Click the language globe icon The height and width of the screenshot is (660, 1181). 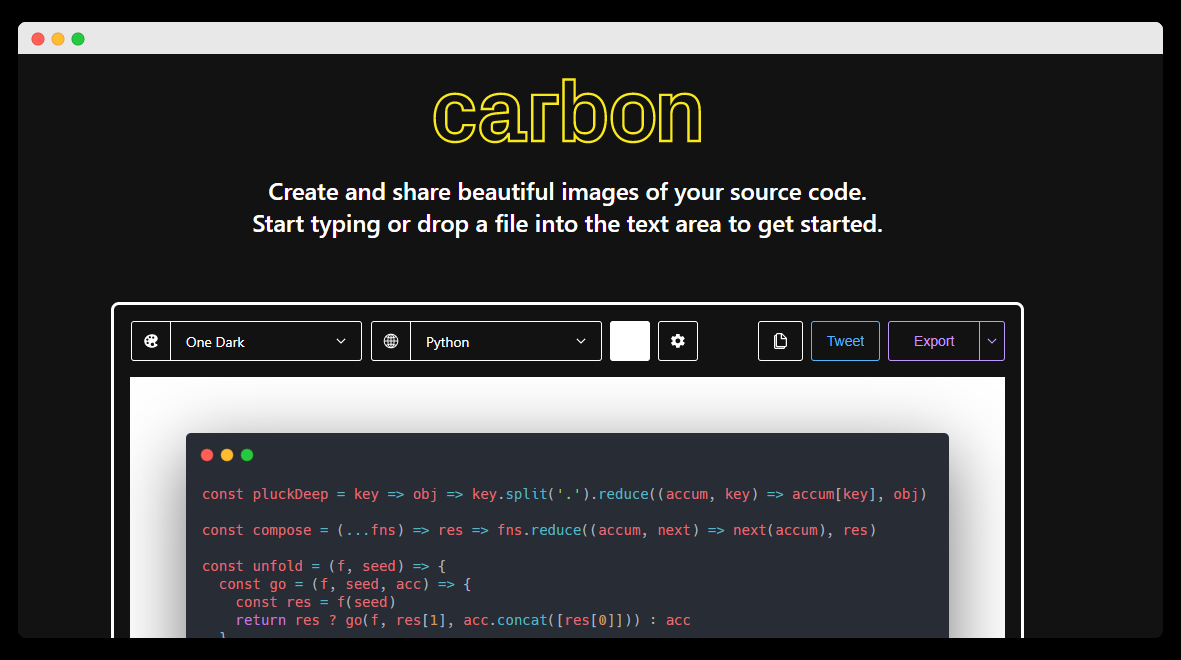click(x=391, y=341)
